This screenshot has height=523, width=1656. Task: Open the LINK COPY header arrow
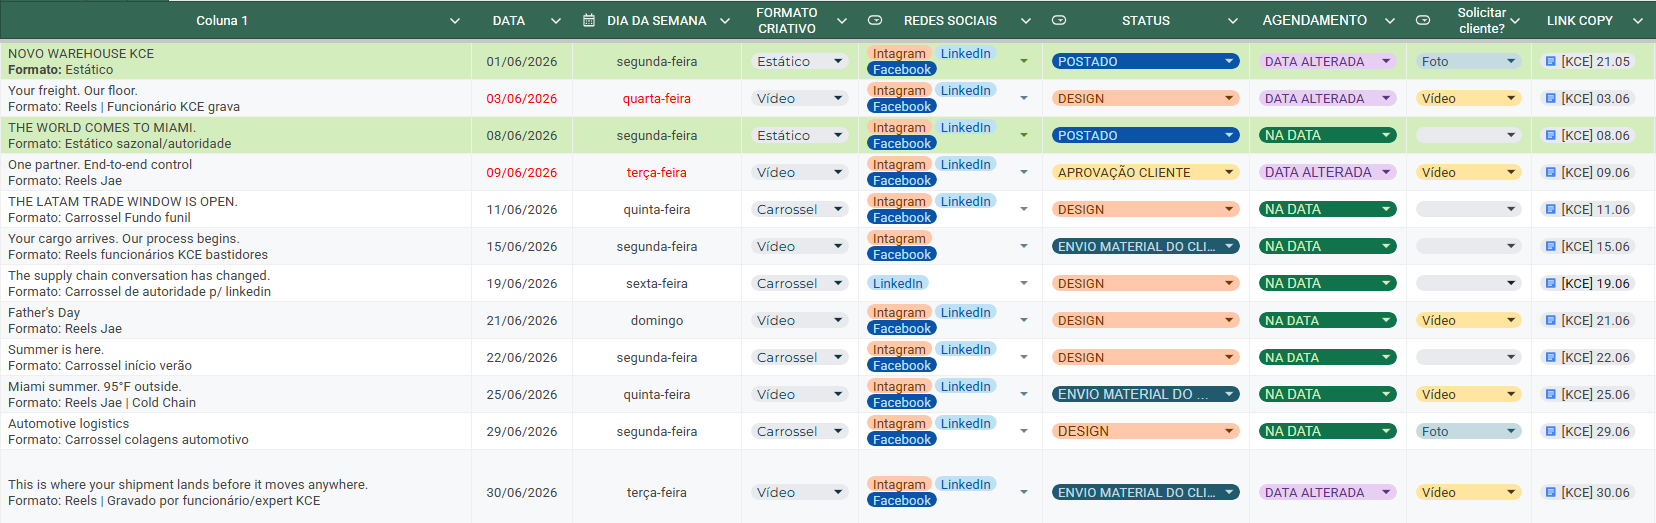click(x=1638, y=20)
